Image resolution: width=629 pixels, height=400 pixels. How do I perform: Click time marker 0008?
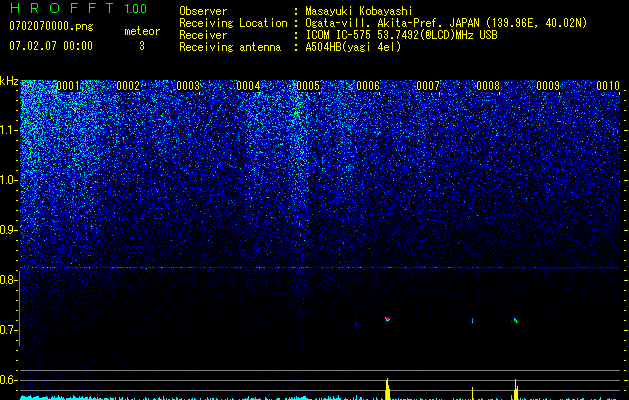coord(488,86)
